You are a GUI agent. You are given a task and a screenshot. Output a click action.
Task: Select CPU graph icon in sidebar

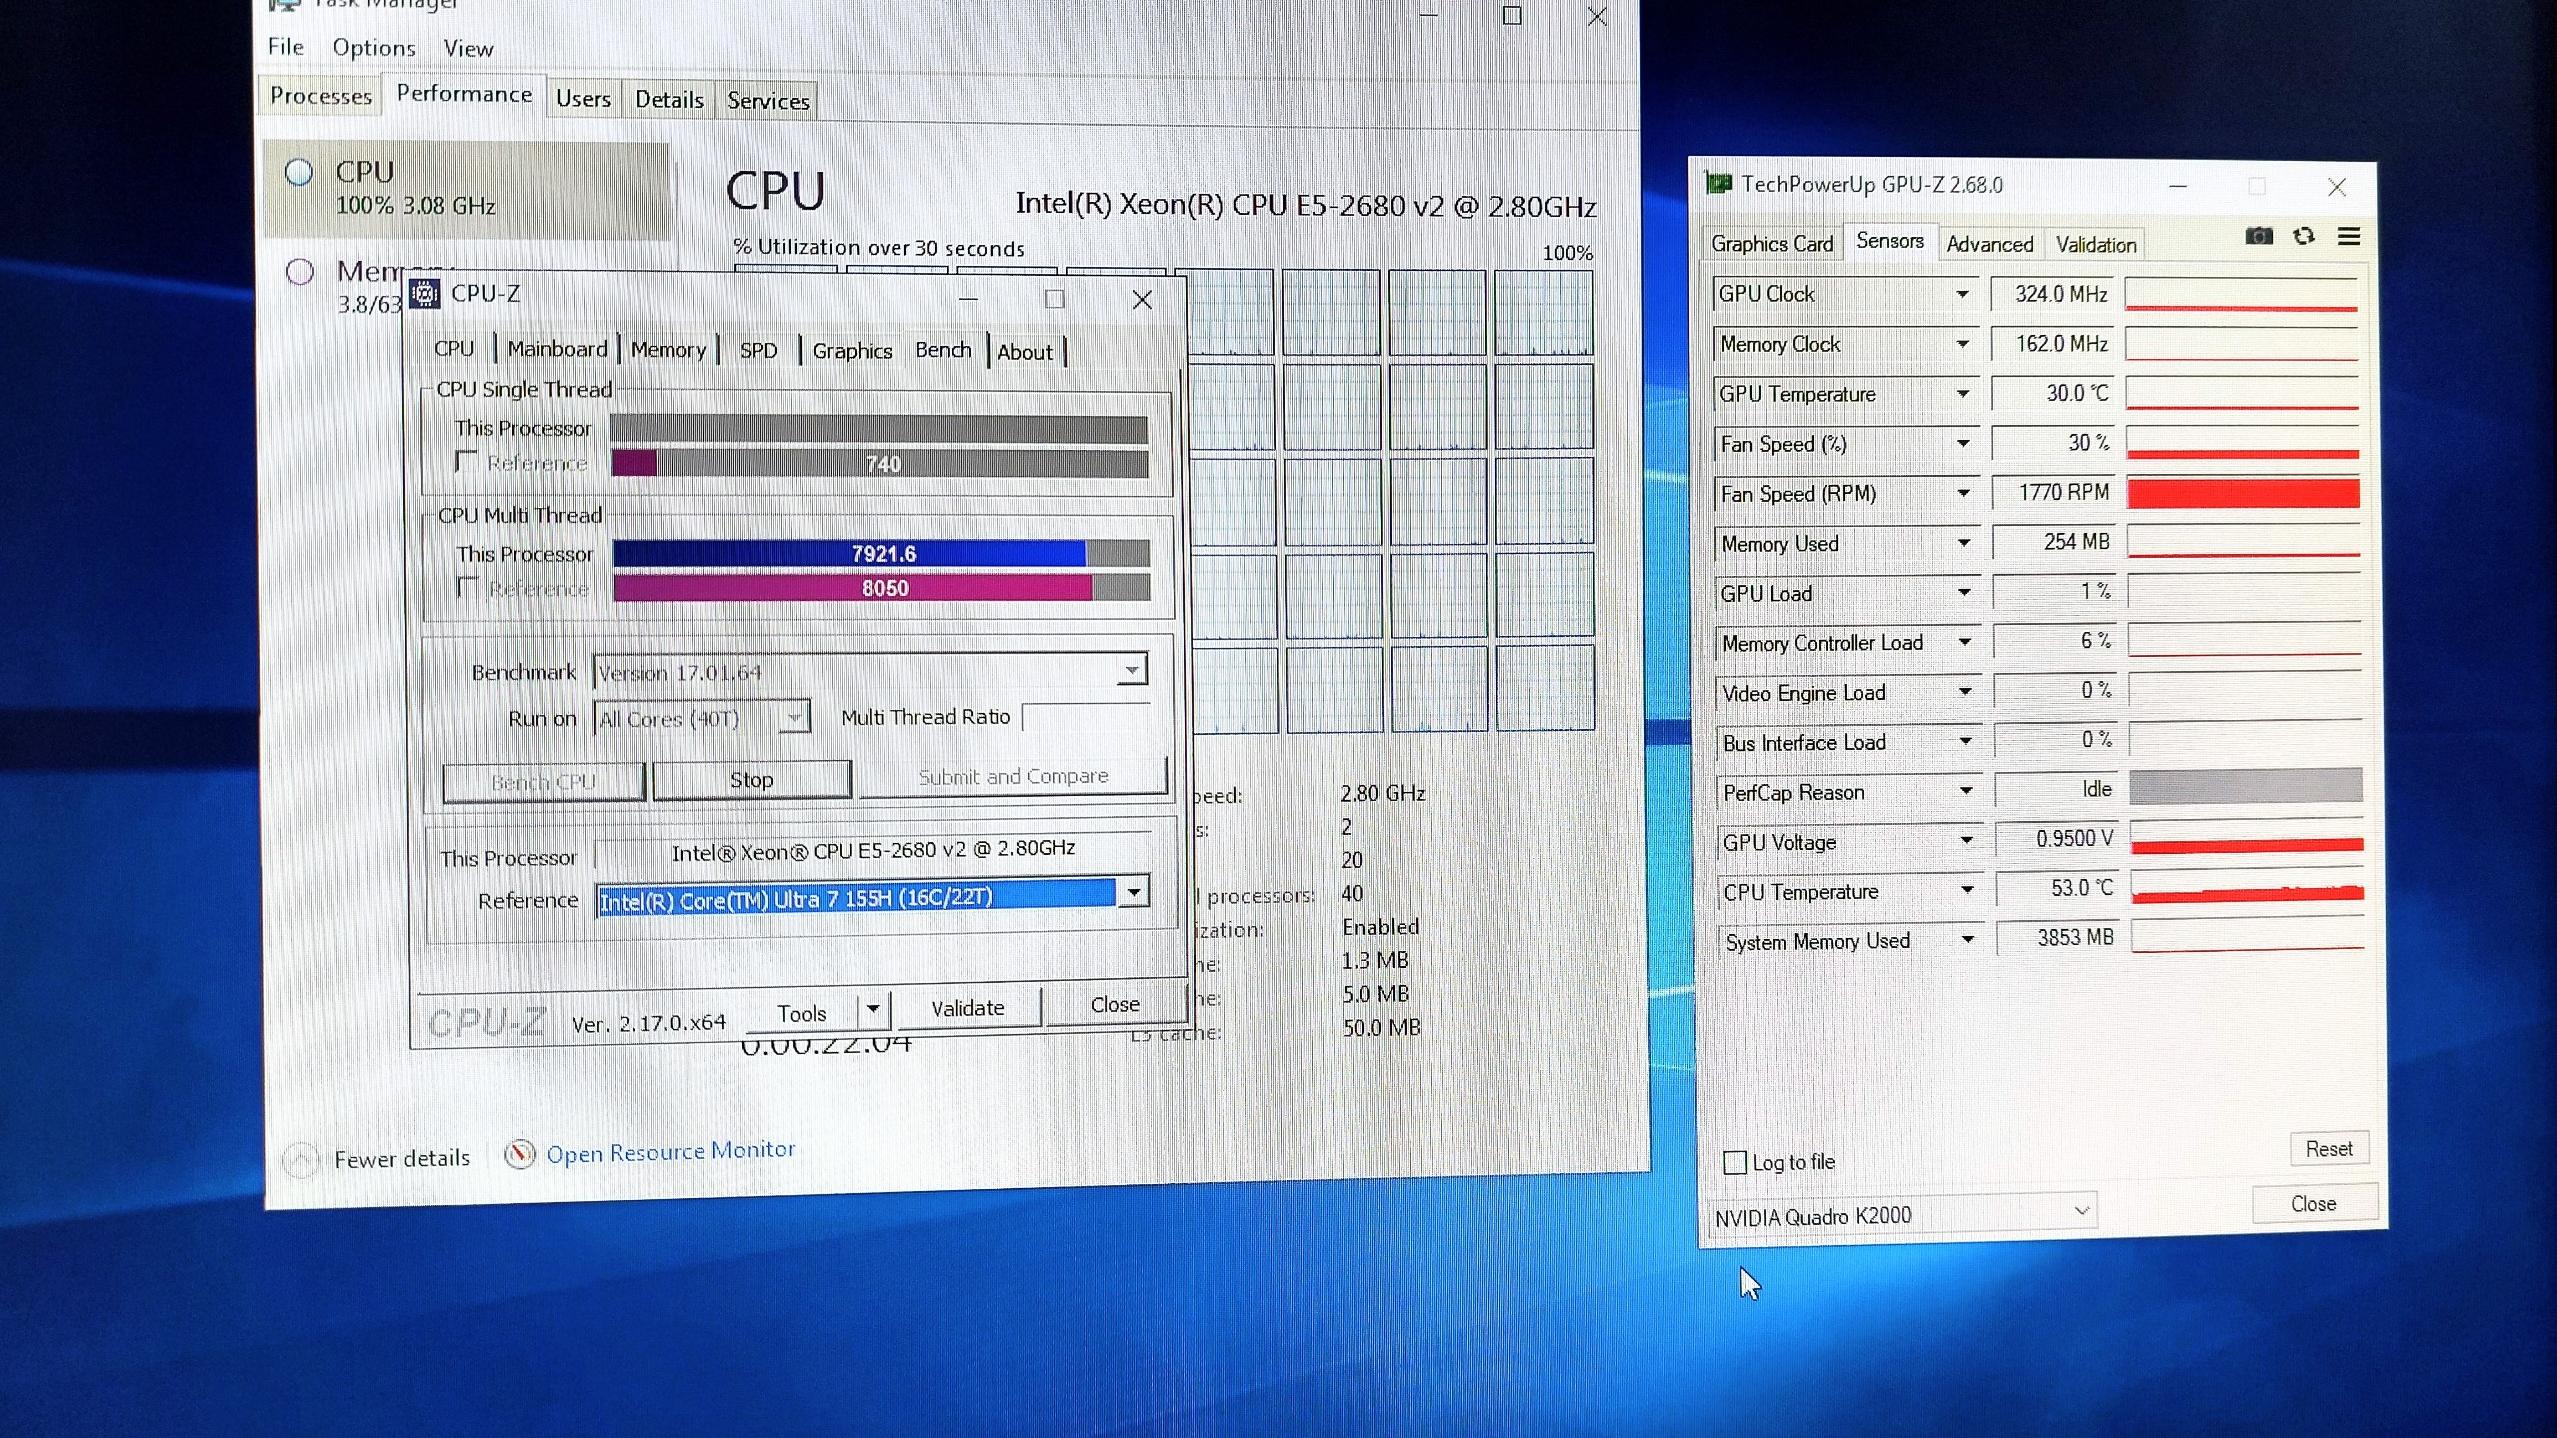[299, 172]
